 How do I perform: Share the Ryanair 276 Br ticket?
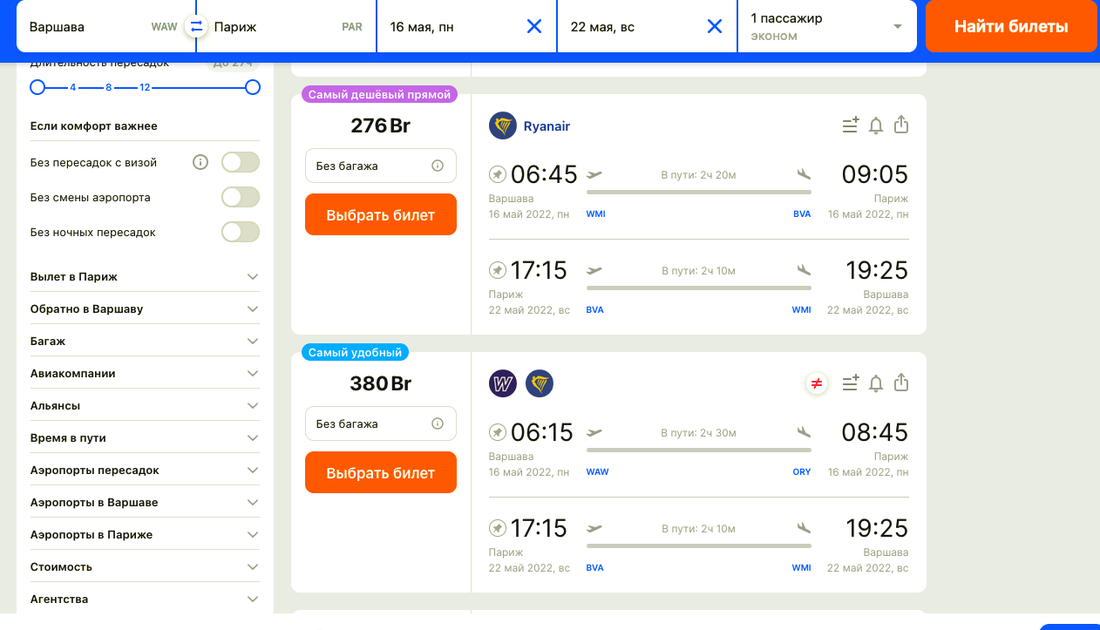pyautogui.click(x=901, y=125)
